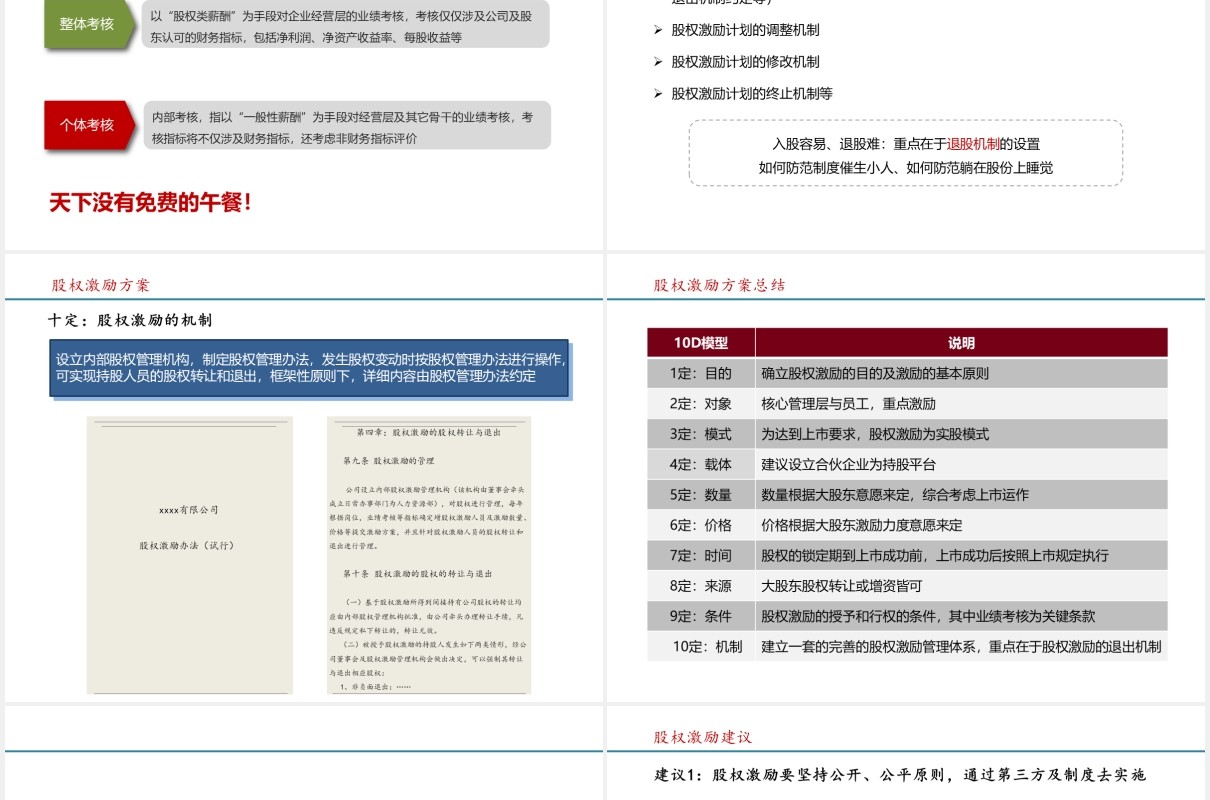Select the cell 10定:机制
Screen dimensions: 1210x800
click(701, 647)
